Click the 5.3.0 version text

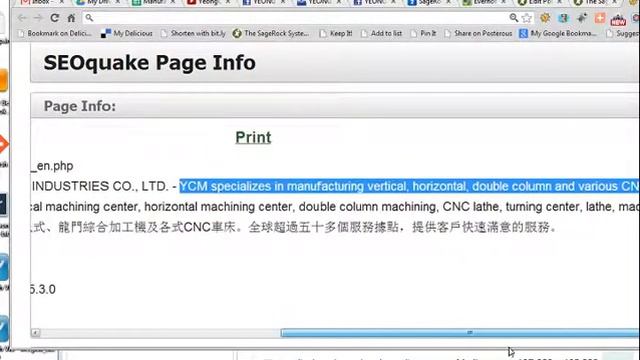[x=43, y=289]
